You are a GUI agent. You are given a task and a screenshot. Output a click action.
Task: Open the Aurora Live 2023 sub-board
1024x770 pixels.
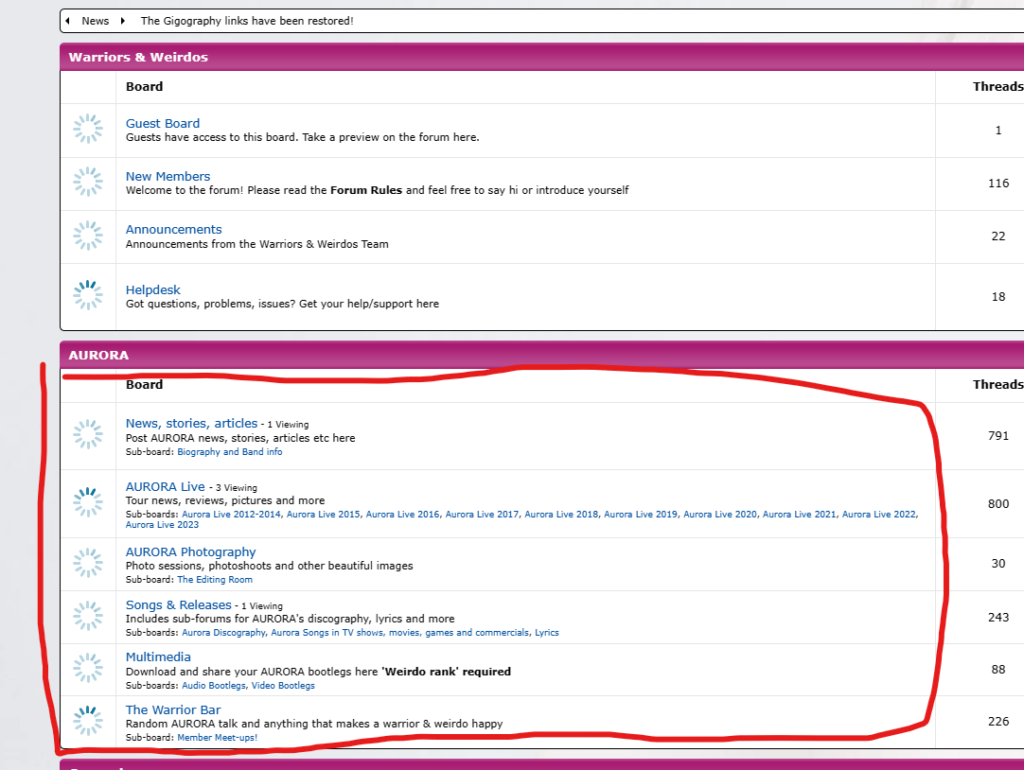point(162,525)
